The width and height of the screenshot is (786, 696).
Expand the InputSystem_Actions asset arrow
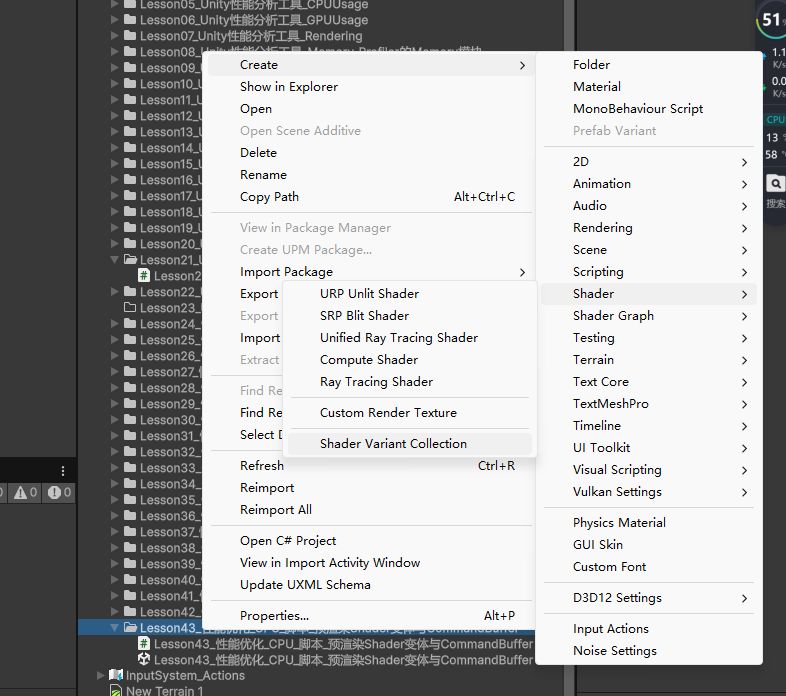click(x=100, y=676)
